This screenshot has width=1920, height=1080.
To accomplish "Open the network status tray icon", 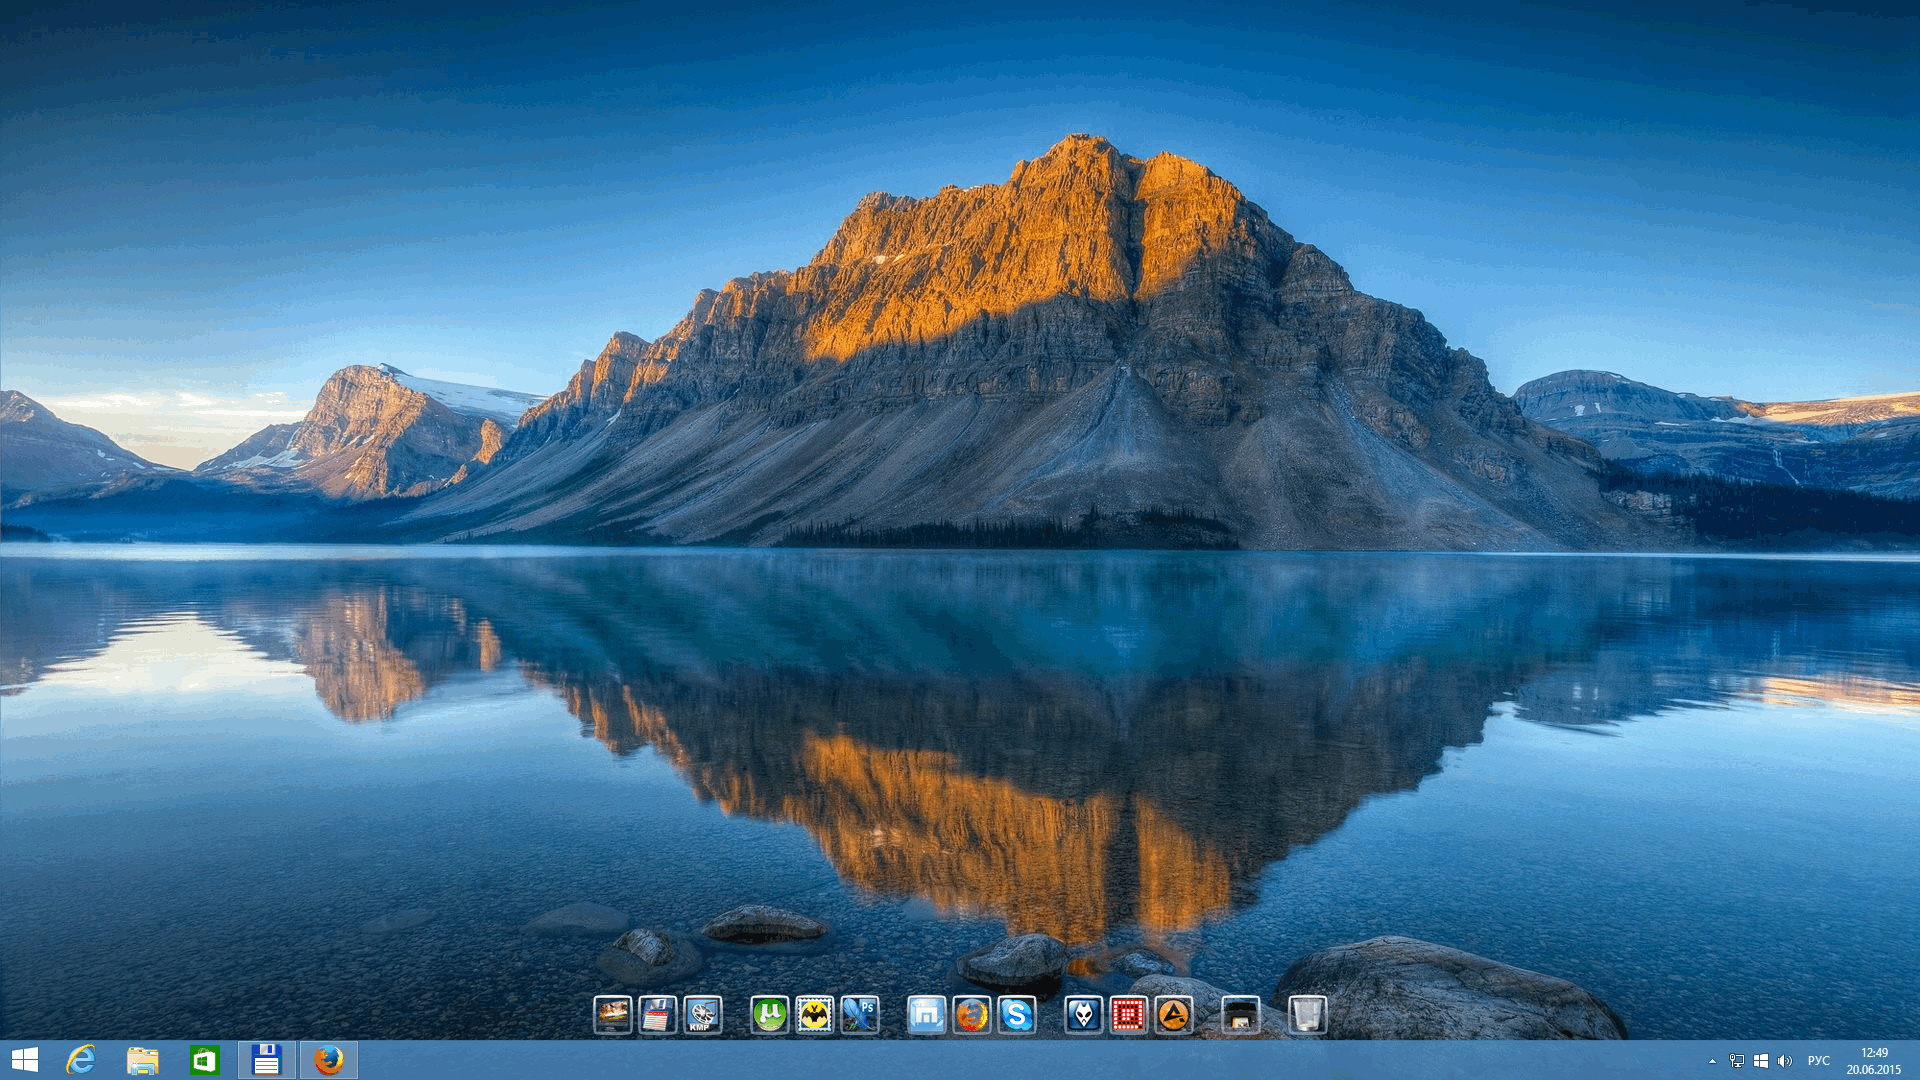I will coord(1737,1061).
